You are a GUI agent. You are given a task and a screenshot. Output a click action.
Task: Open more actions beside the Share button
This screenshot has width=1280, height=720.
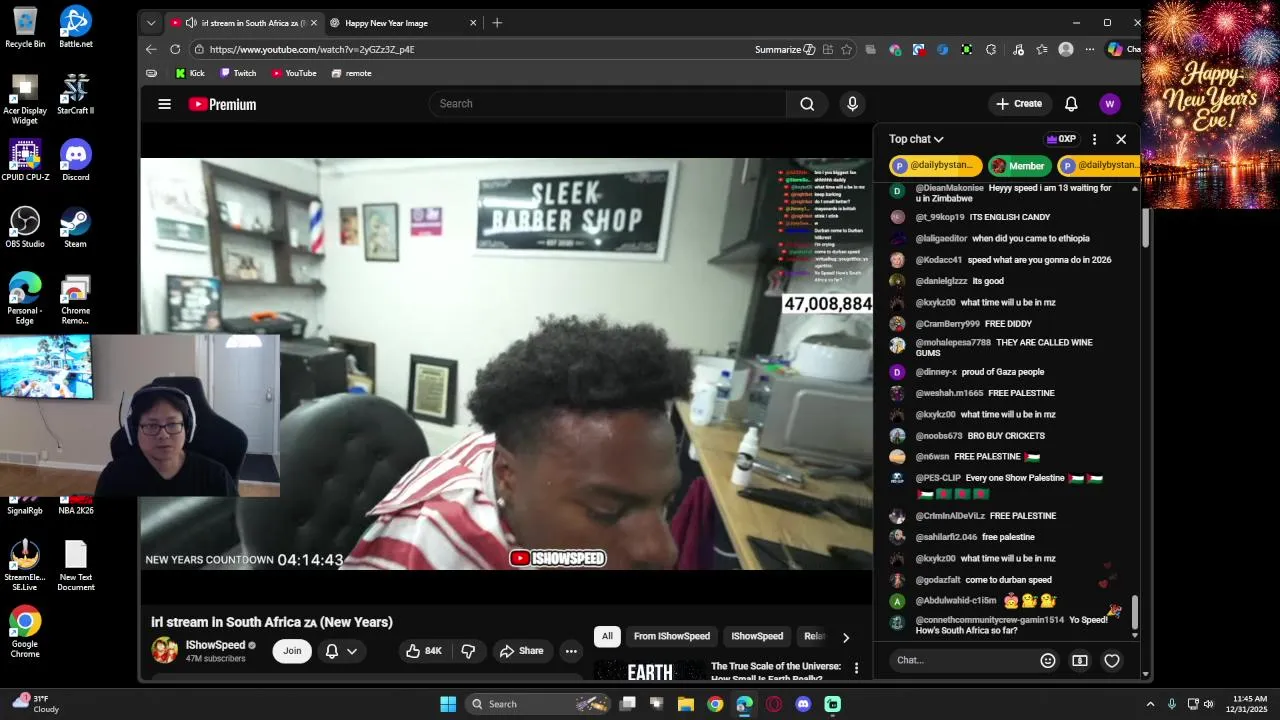pyautogui.click(x=571, y=651)
